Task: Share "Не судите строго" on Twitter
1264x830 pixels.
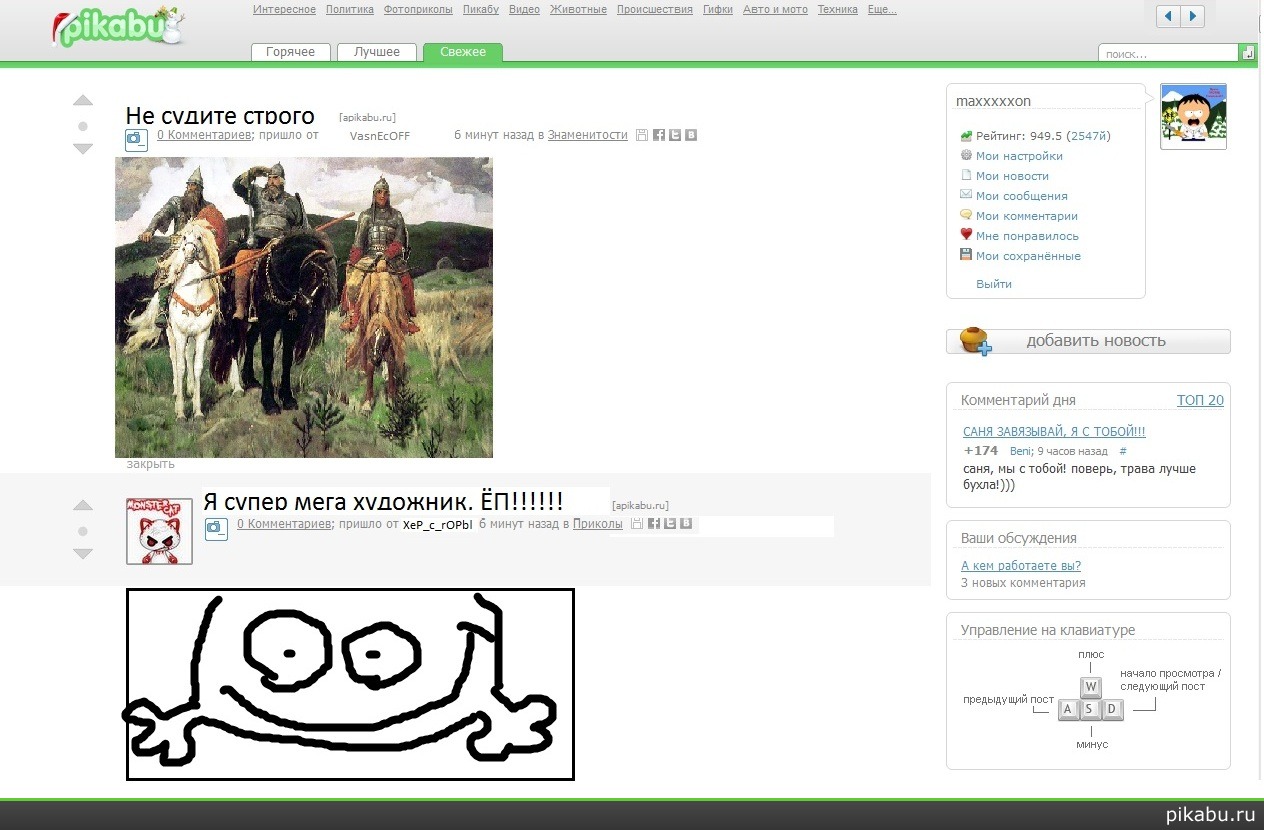Action: click(x=675, y=135)
